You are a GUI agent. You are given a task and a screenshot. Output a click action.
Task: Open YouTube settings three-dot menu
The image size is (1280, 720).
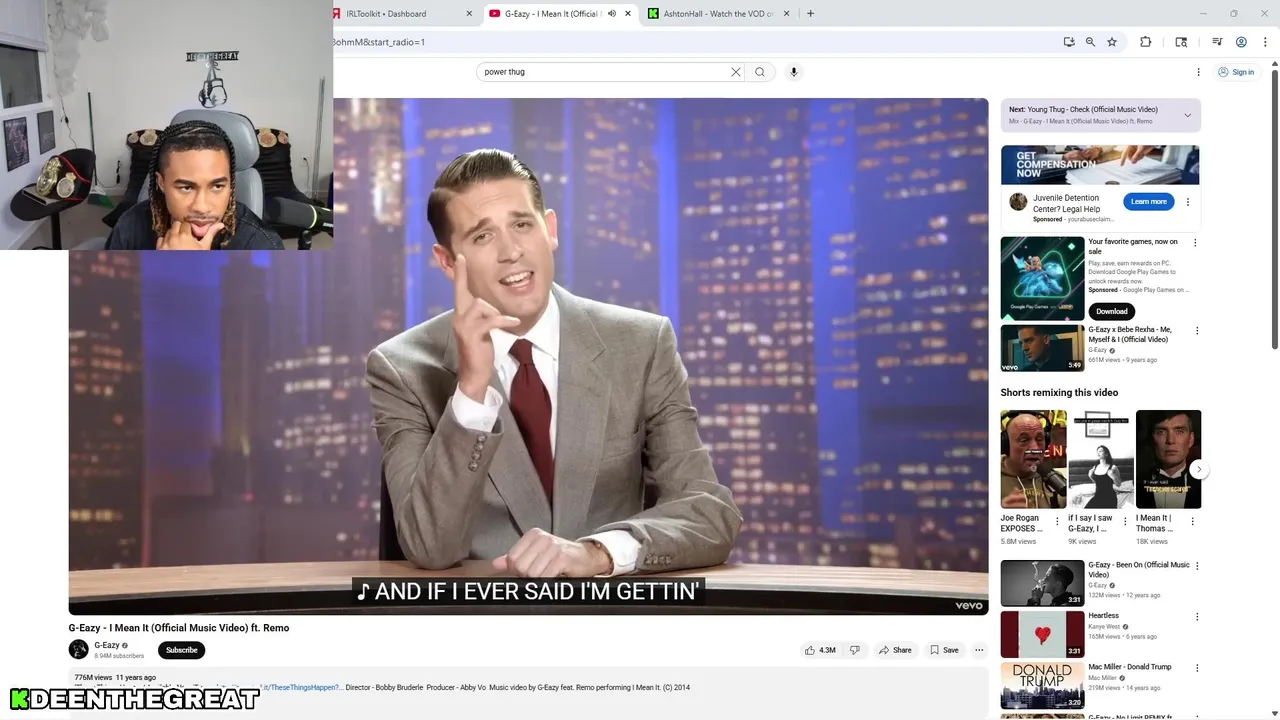pyautogui.click(x=1199, y=72)
